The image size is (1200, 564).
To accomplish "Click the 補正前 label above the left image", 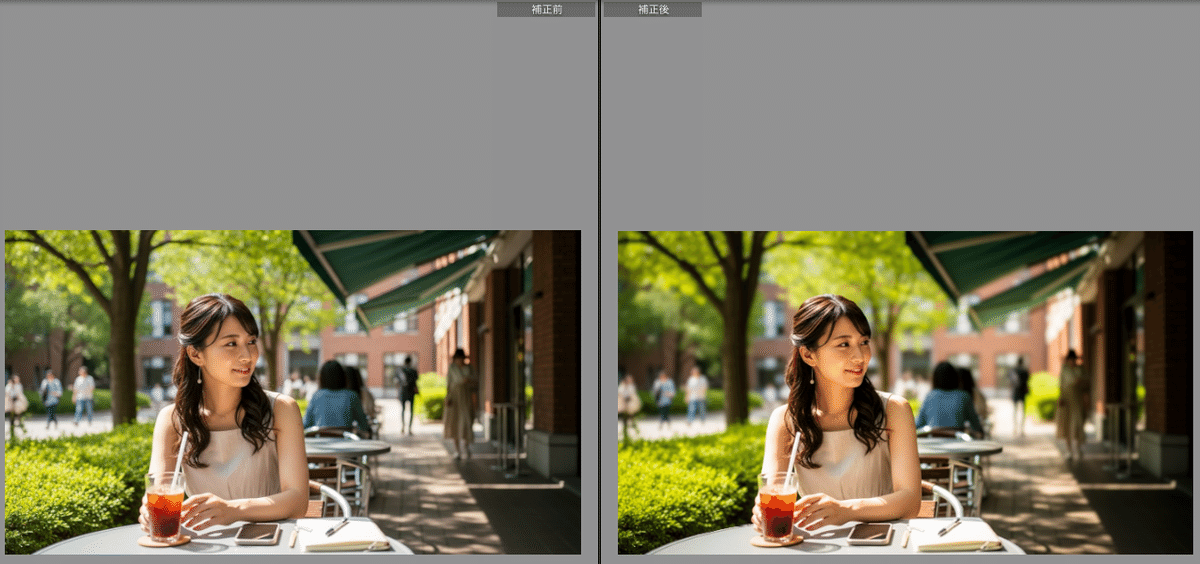I will 546,9.
